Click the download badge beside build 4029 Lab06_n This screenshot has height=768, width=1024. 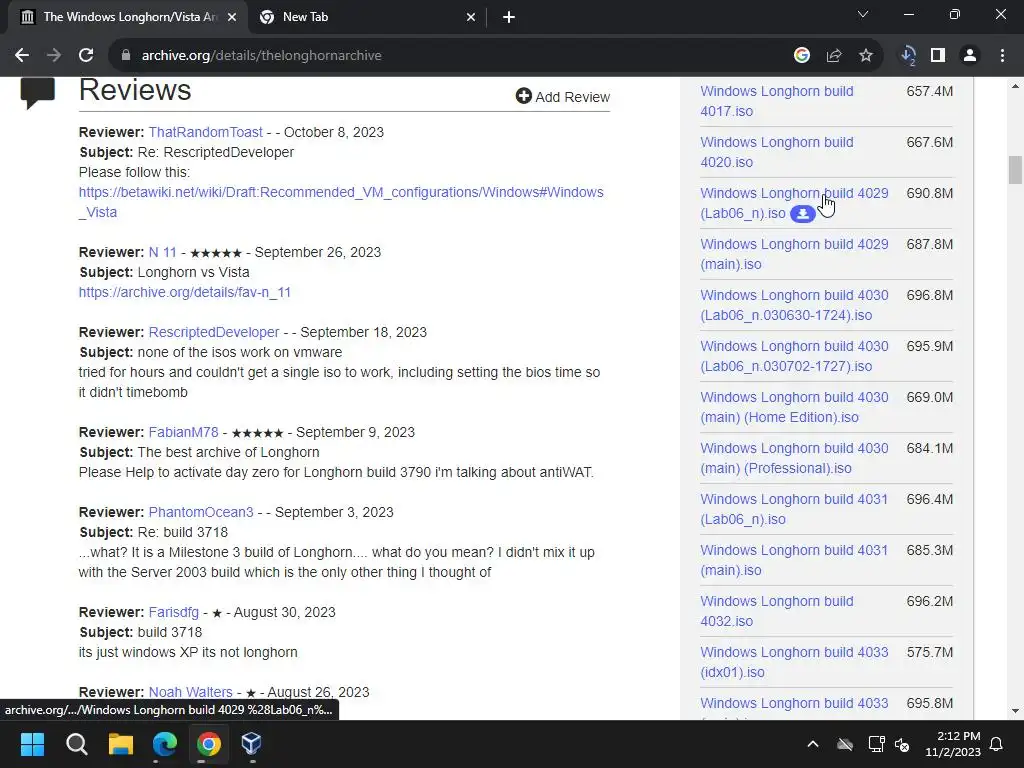coord(803,214)
